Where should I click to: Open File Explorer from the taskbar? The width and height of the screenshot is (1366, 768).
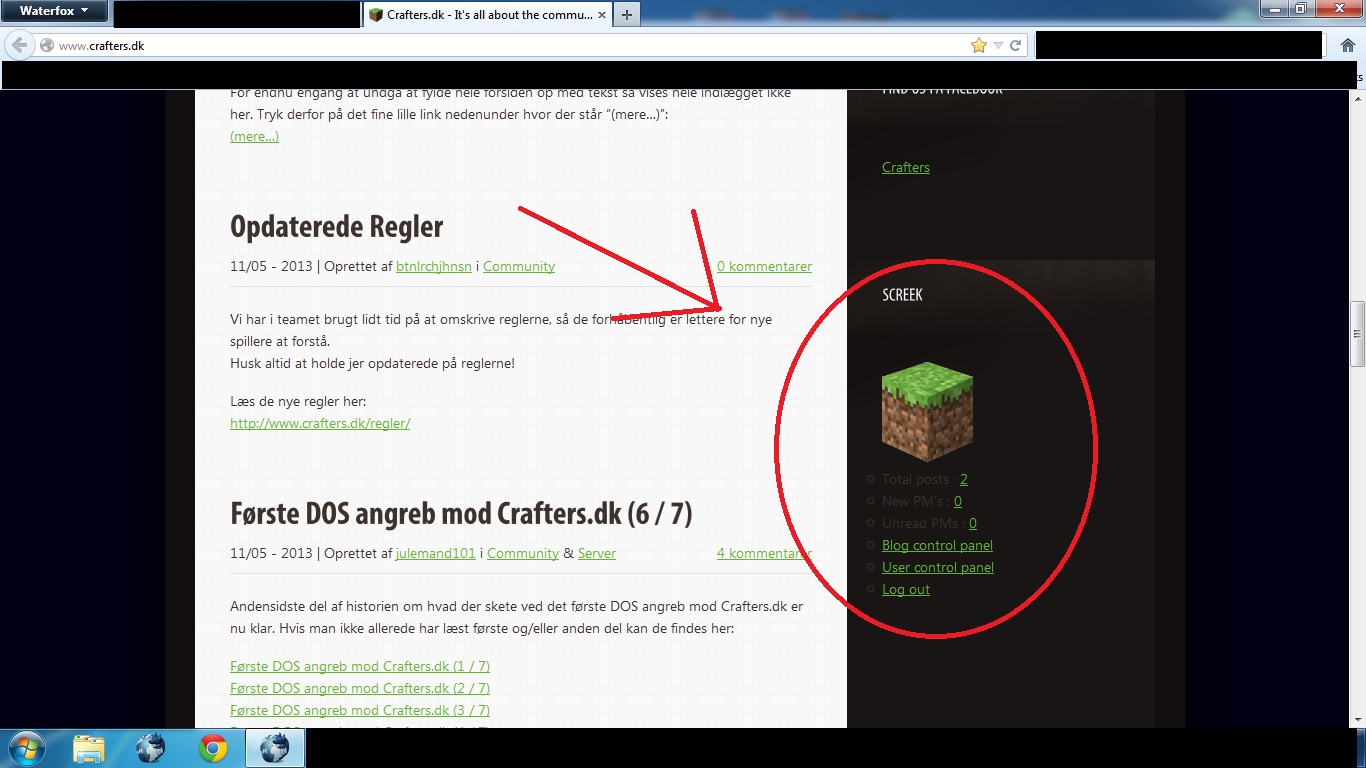[x=89, y=748]
